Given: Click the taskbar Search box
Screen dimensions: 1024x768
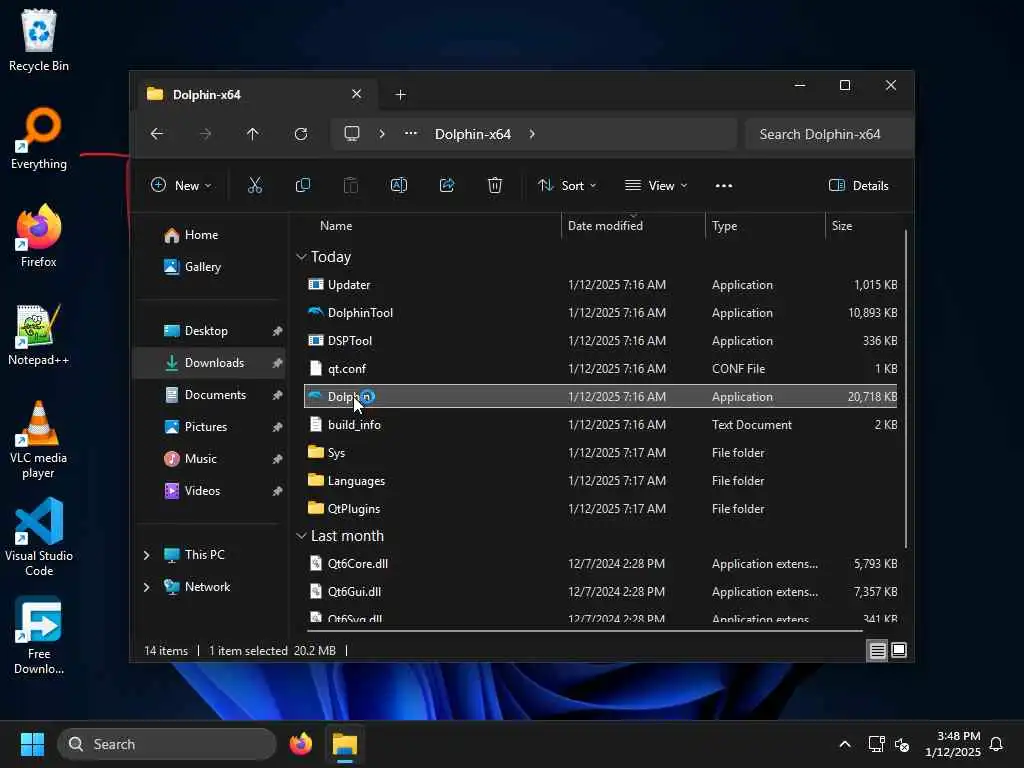Looking at the screenshot, I should 167,744.
